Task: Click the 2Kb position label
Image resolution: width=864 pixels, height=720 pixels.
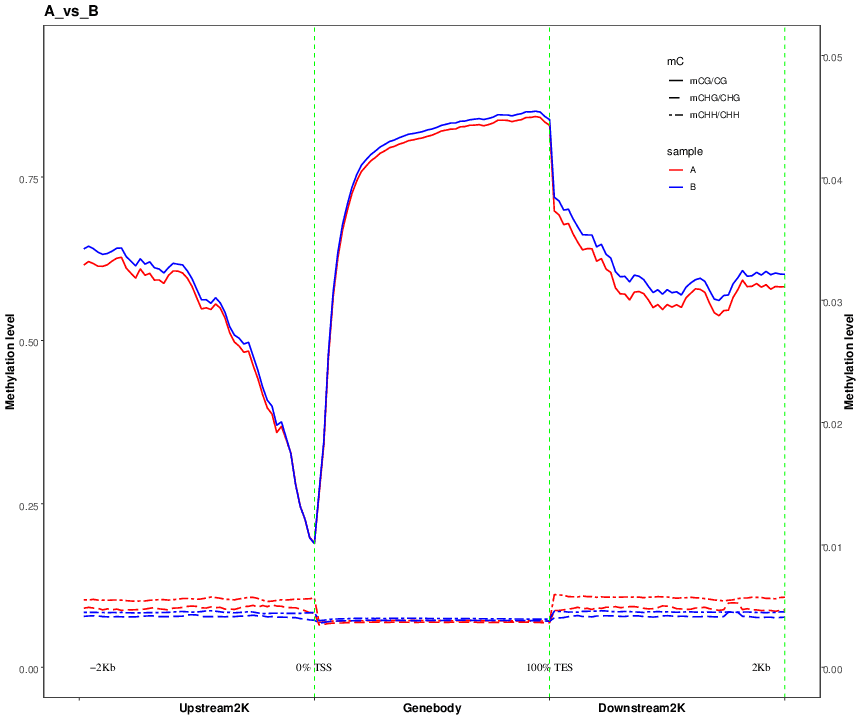Action: (761, 668)
